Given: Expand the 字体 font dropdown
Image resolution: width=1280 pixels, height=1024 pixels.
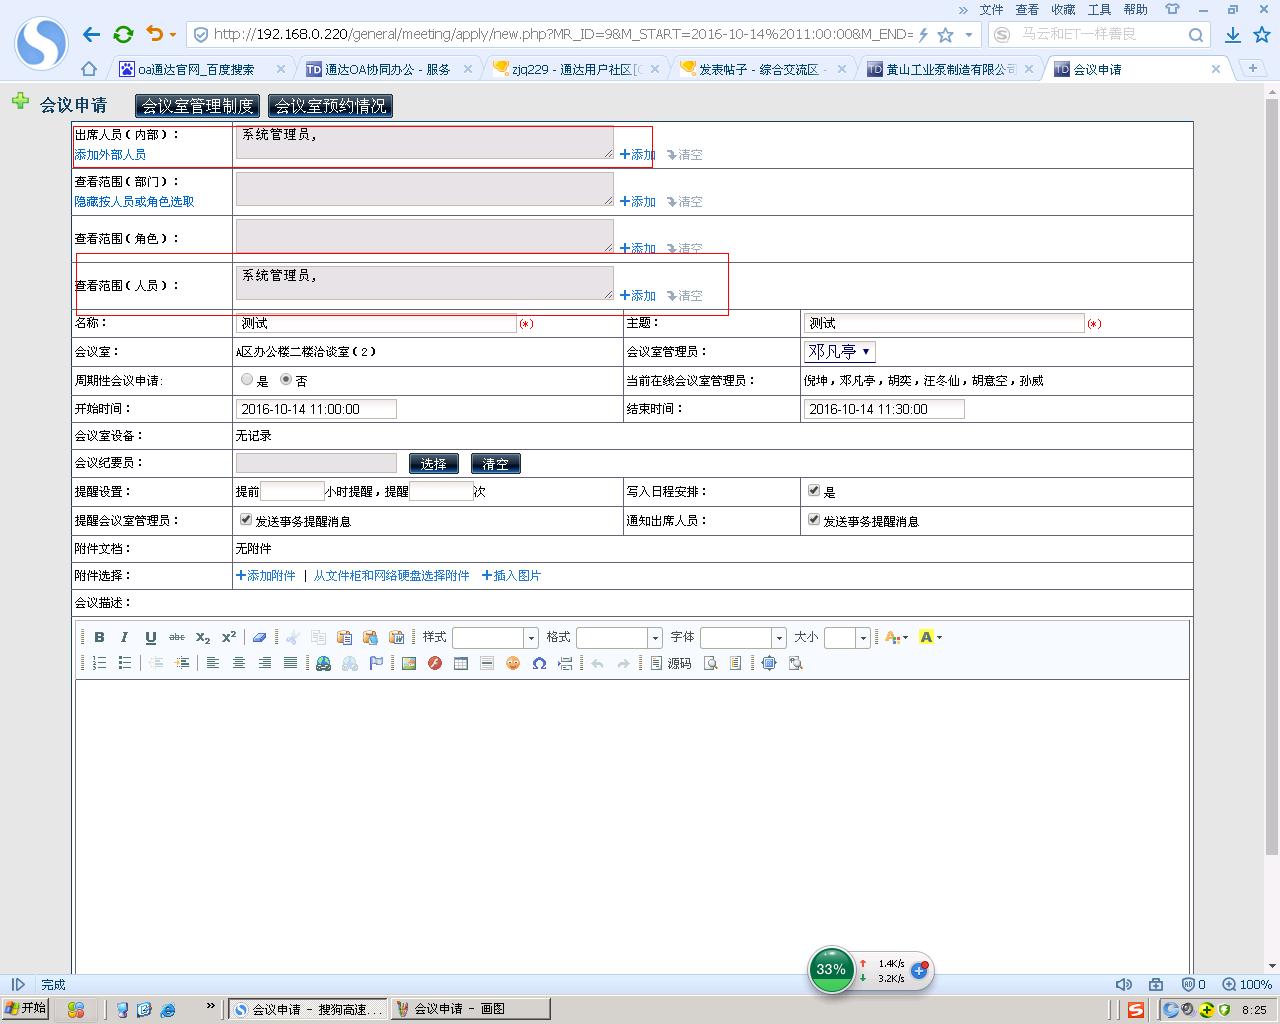Looking at the screenshot, I should click(x=778, y=638).
